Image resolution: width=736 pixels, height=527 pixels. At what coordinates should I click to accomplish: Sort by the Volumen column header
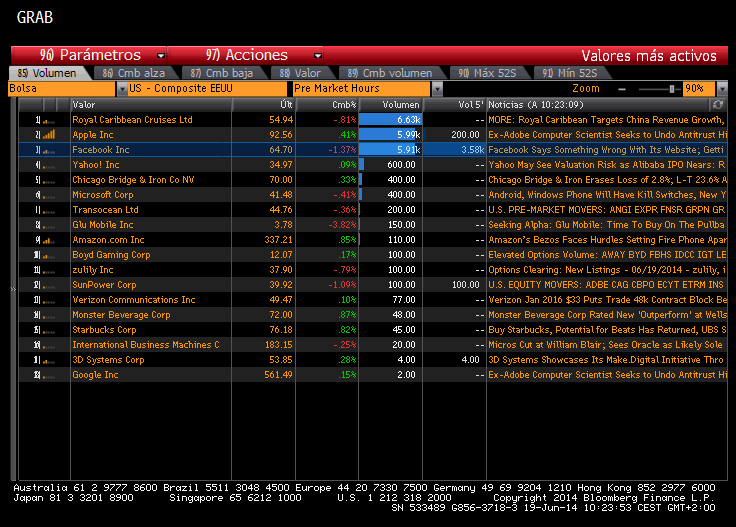[391, 105]
